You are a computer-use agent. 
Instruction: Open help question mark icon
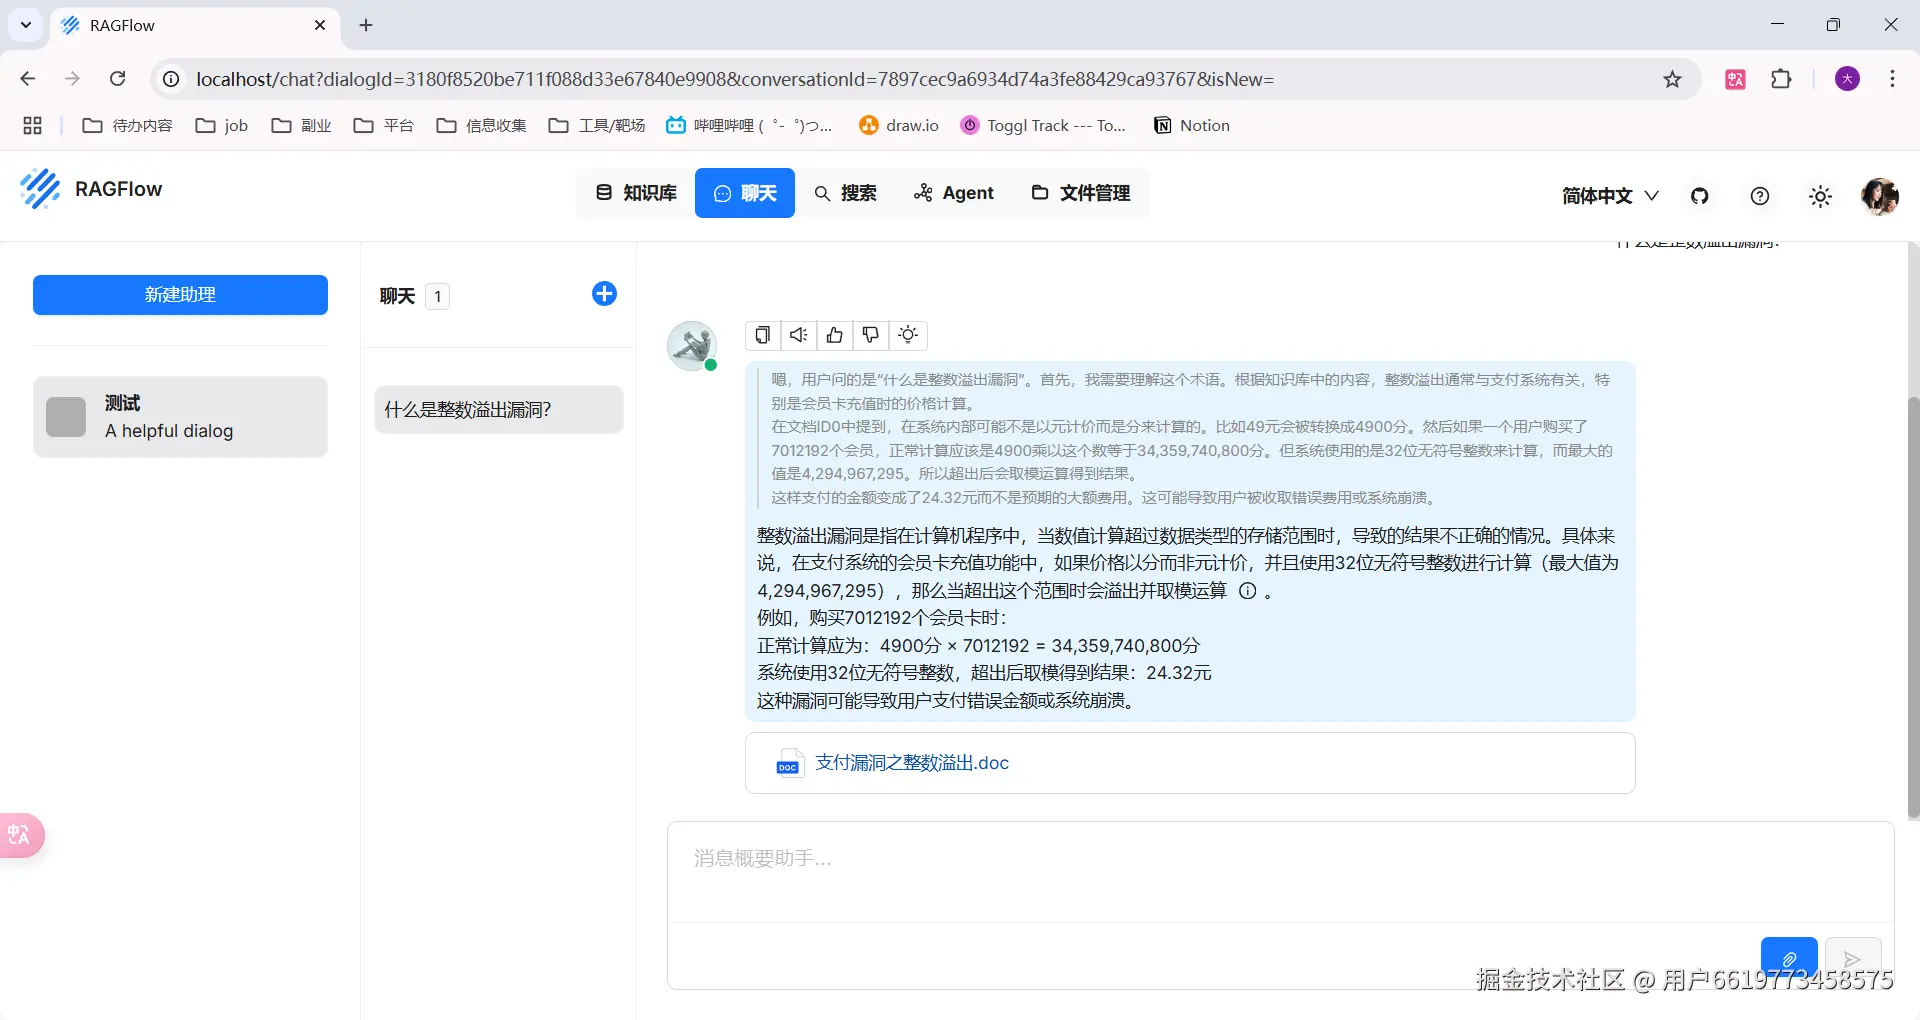pyautogui.click(x=1760, y=196)
